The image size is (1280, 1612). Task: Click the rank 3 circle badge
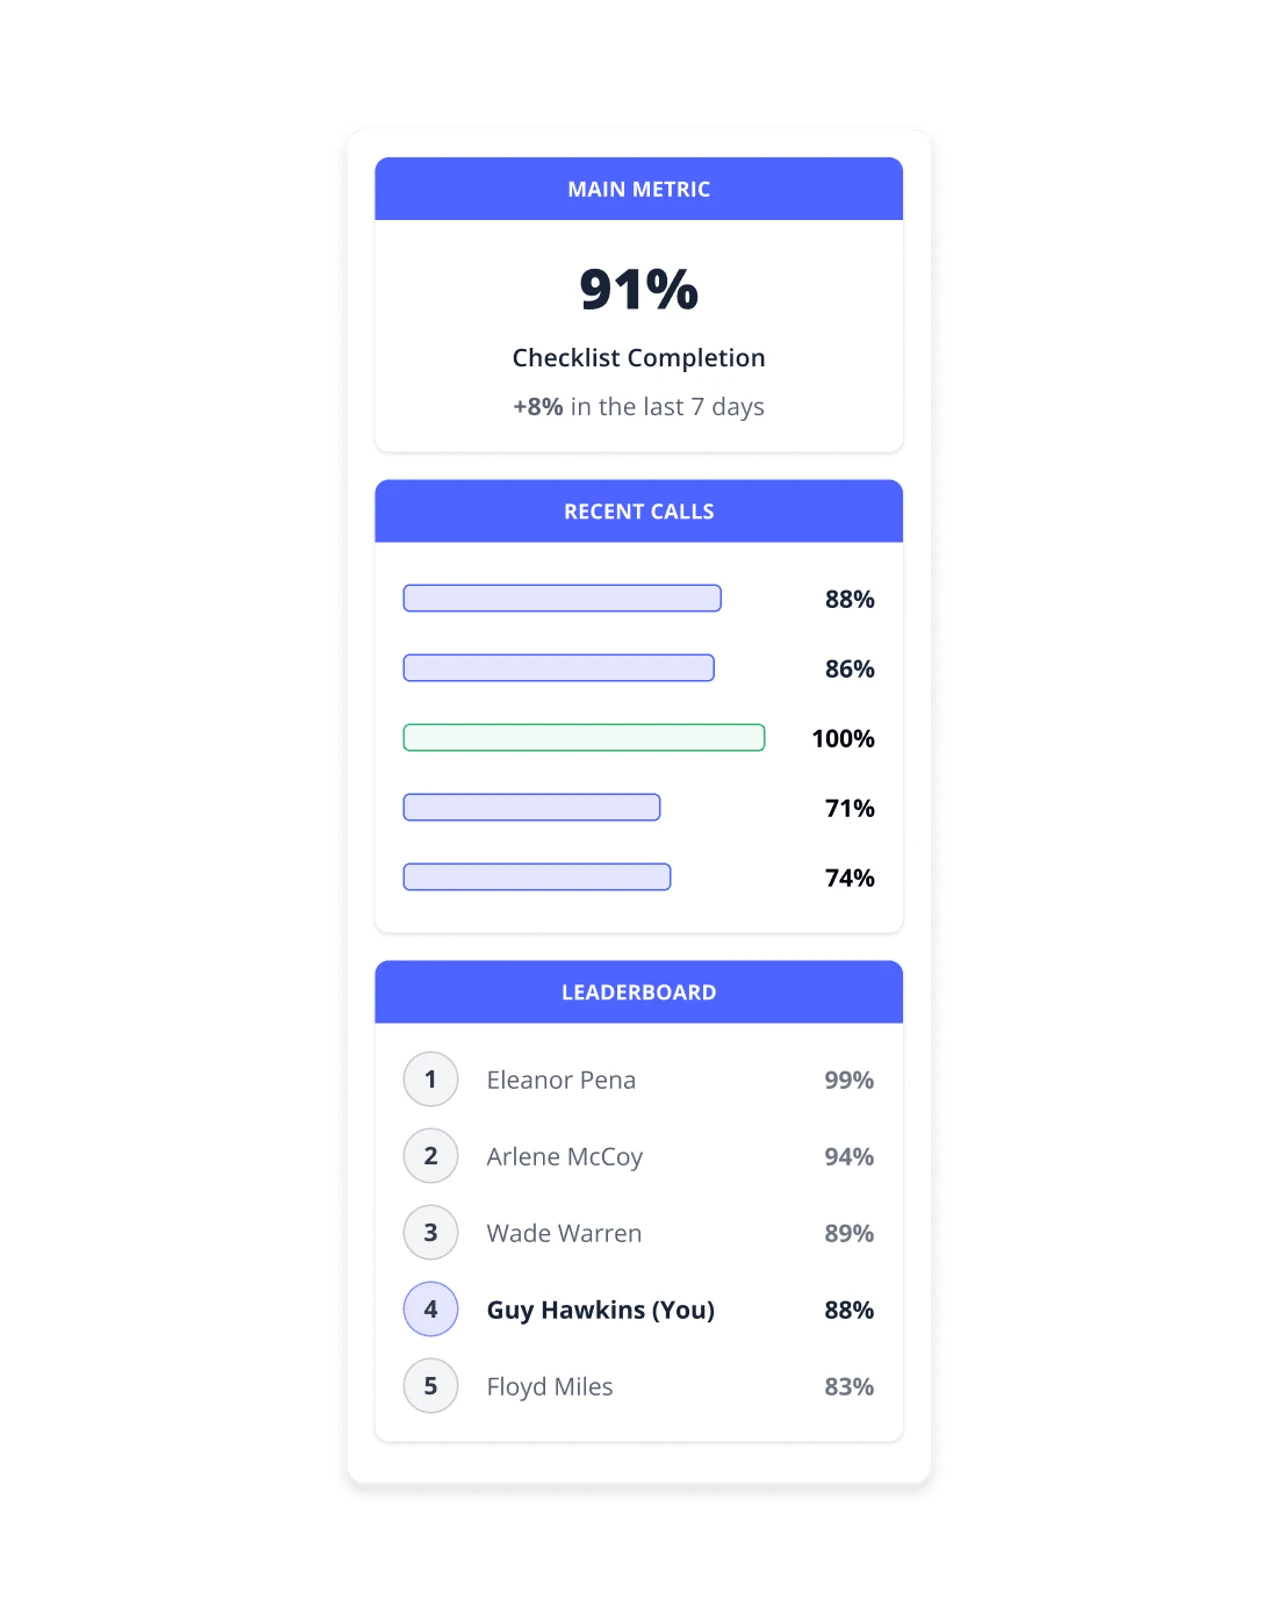[x=430, y=1232]
